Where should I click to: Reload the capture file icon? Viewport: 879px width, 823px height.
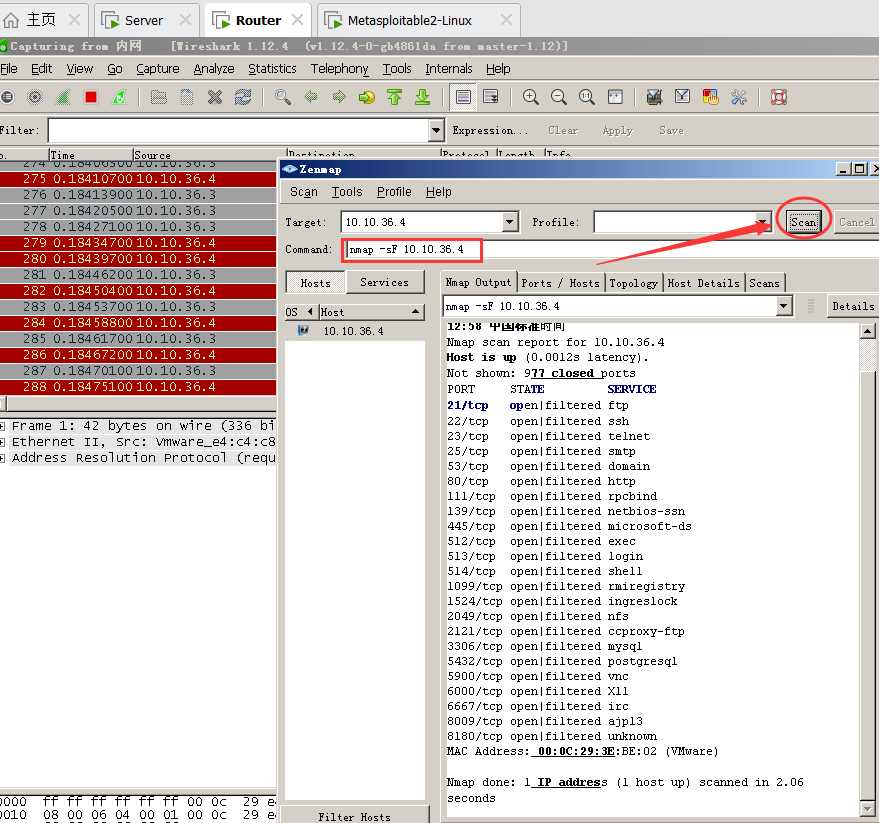point(243,97)
